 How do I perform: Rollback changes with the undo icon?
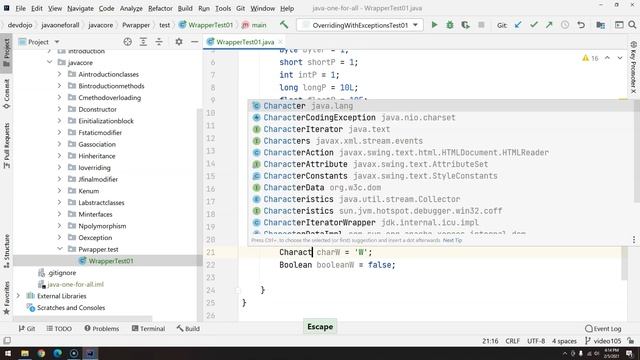pyautogui.click(x=581, y=25)
